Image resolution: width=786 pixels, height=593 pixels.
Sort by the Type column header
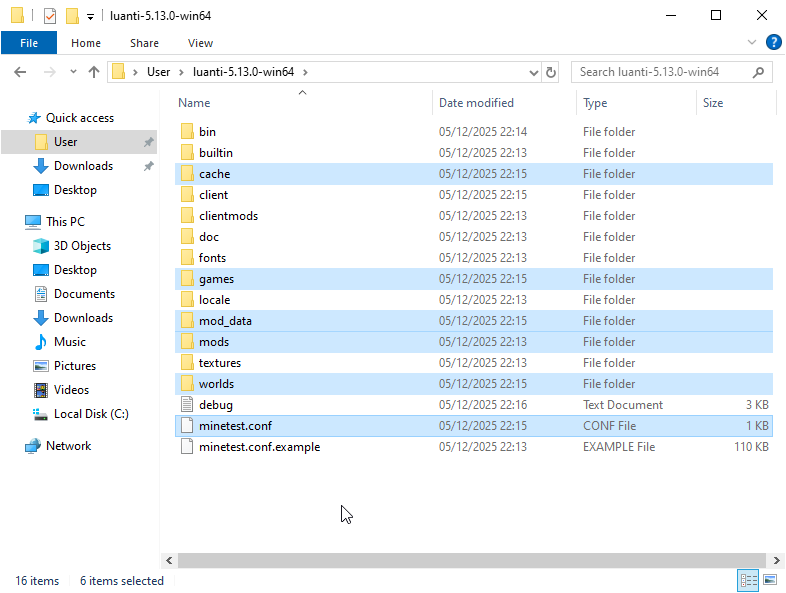click(x=595, y=103)
